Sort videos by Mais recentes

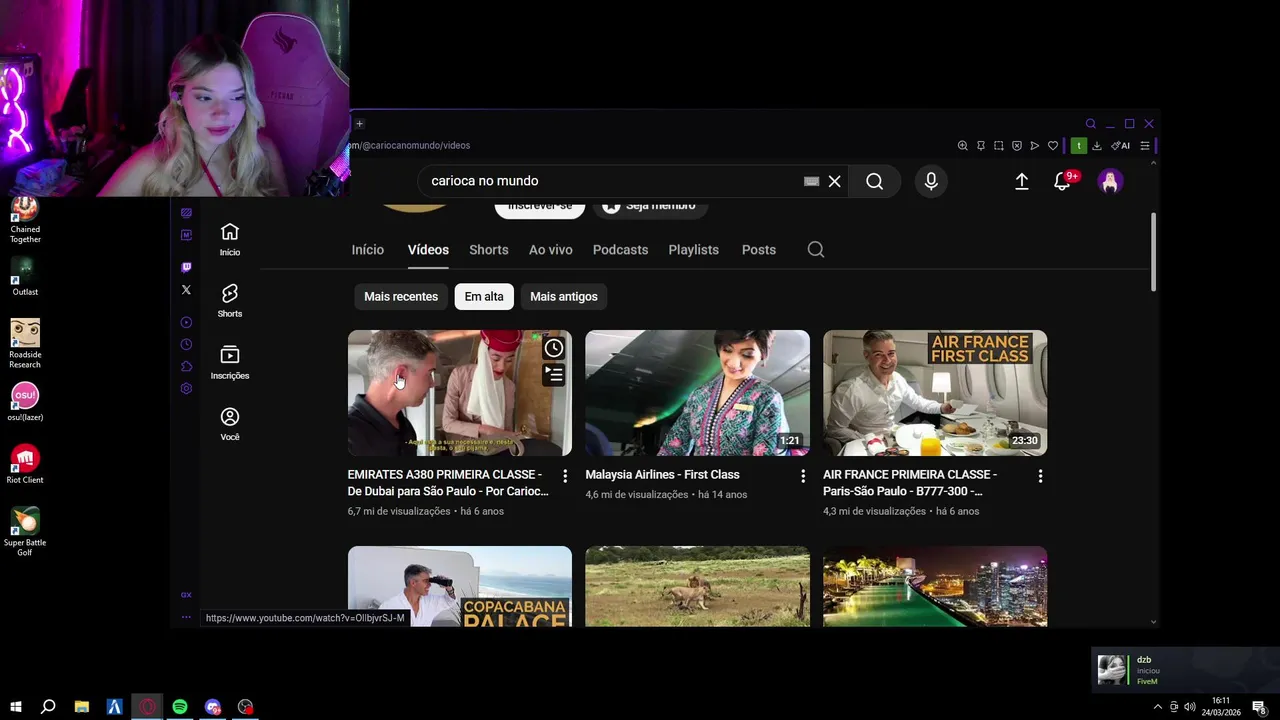[x=401, y=296]
